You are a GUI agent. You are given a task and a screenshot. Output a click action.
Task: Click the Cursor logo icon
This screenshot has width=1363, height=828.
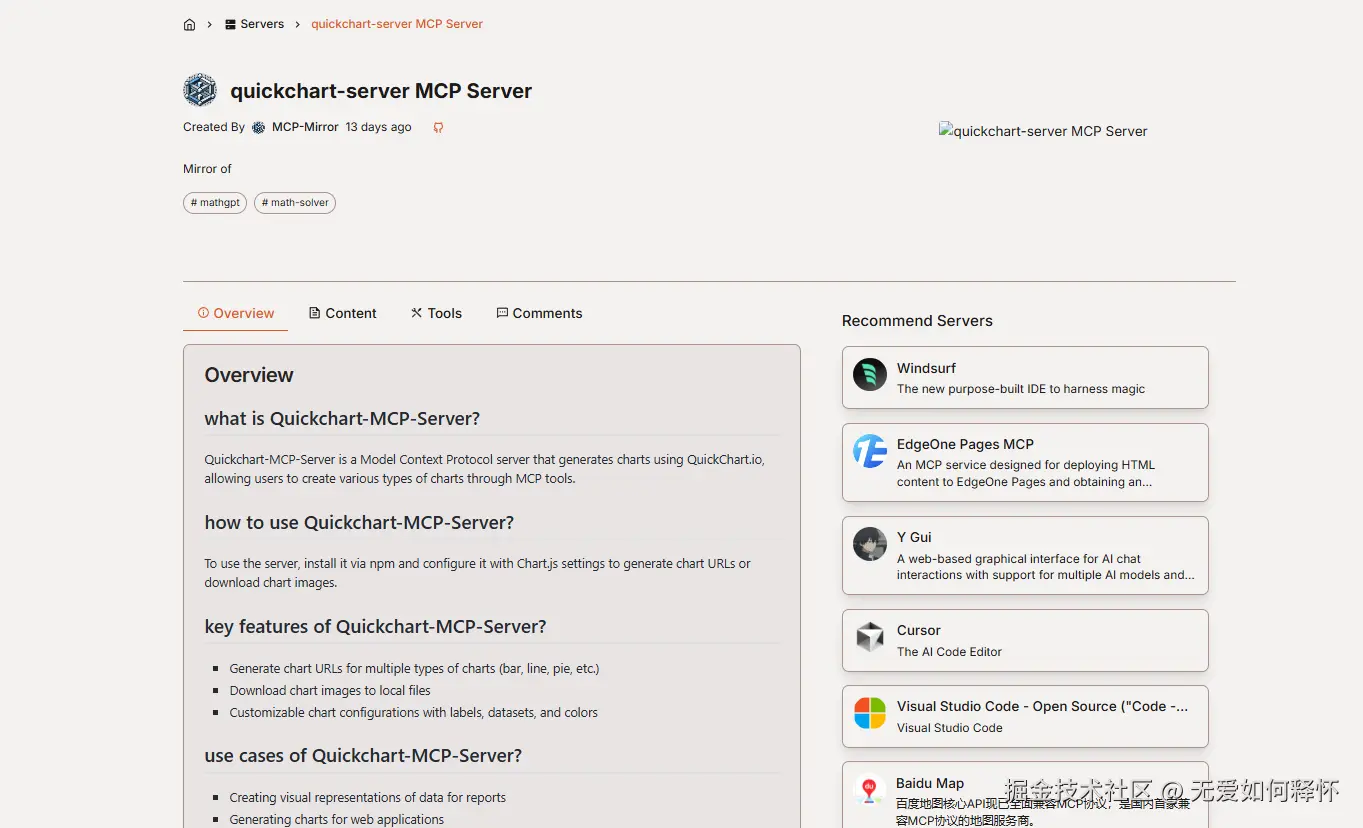870,637
